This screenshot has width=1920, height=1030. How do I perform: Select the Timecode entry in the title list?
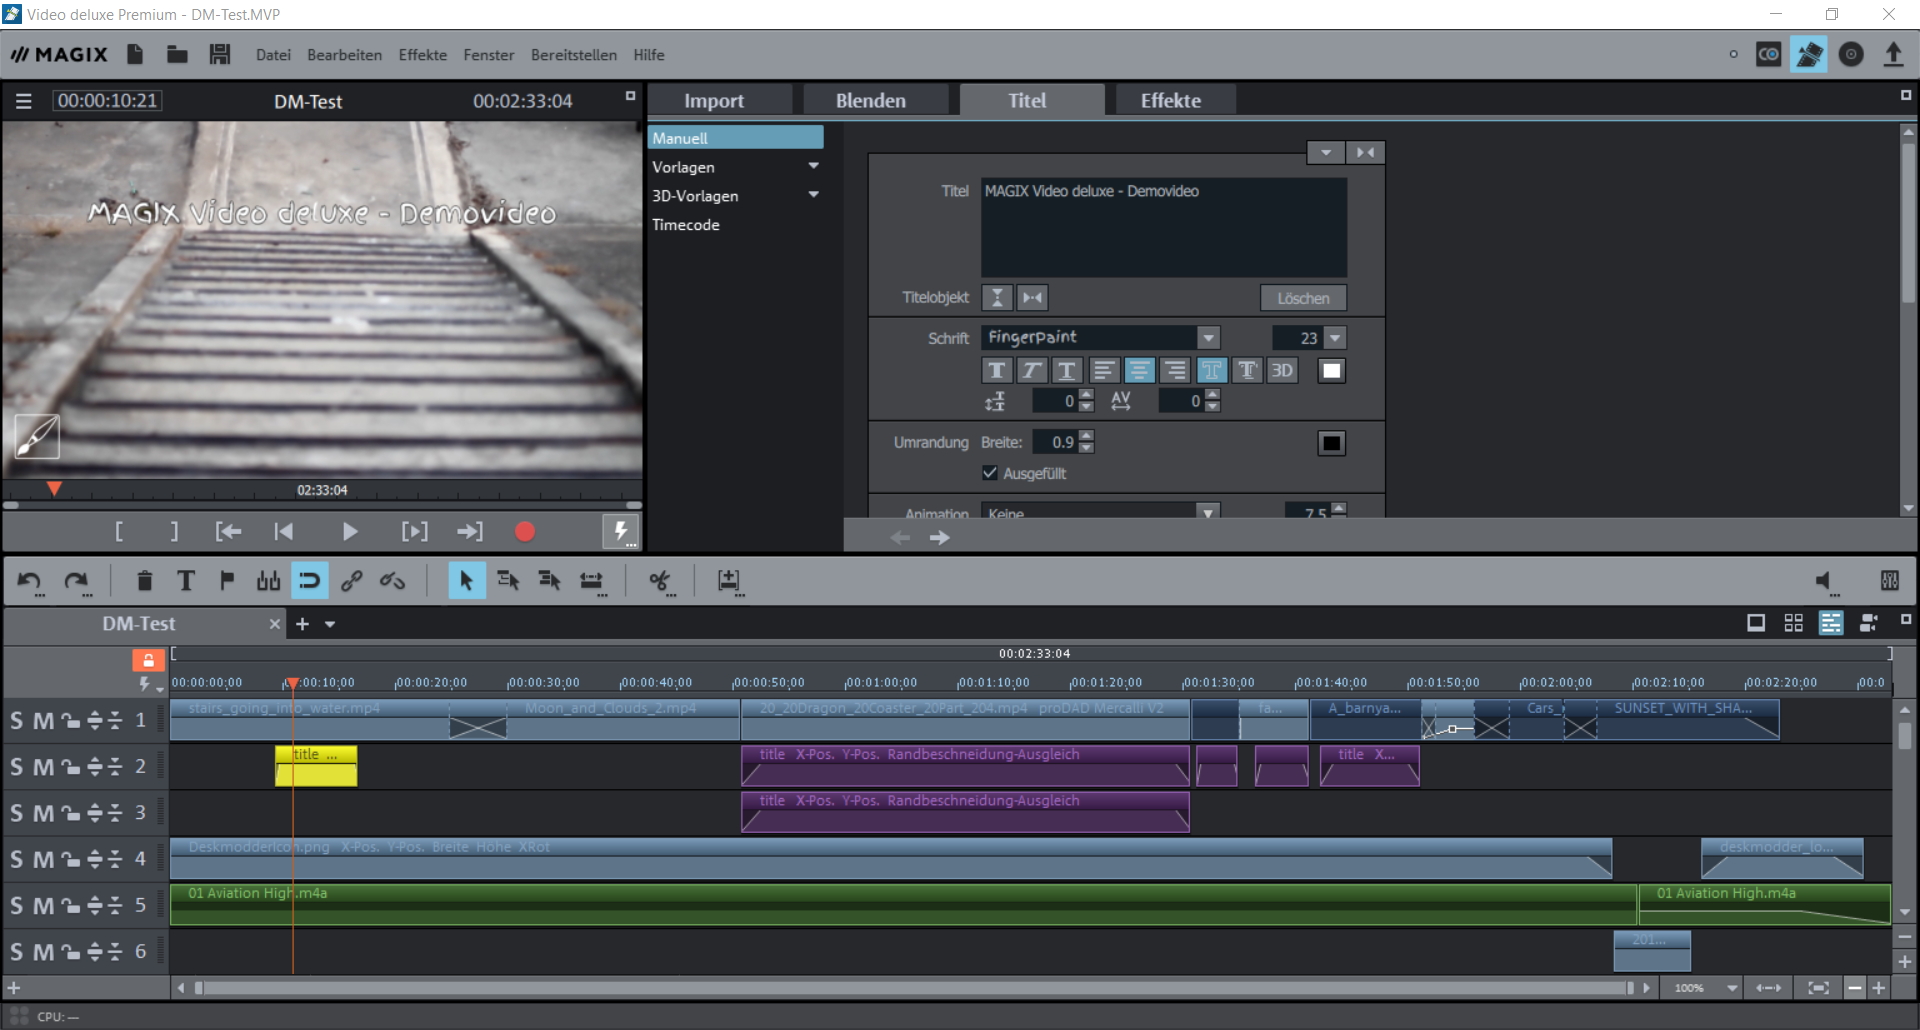tap(686, 225)
